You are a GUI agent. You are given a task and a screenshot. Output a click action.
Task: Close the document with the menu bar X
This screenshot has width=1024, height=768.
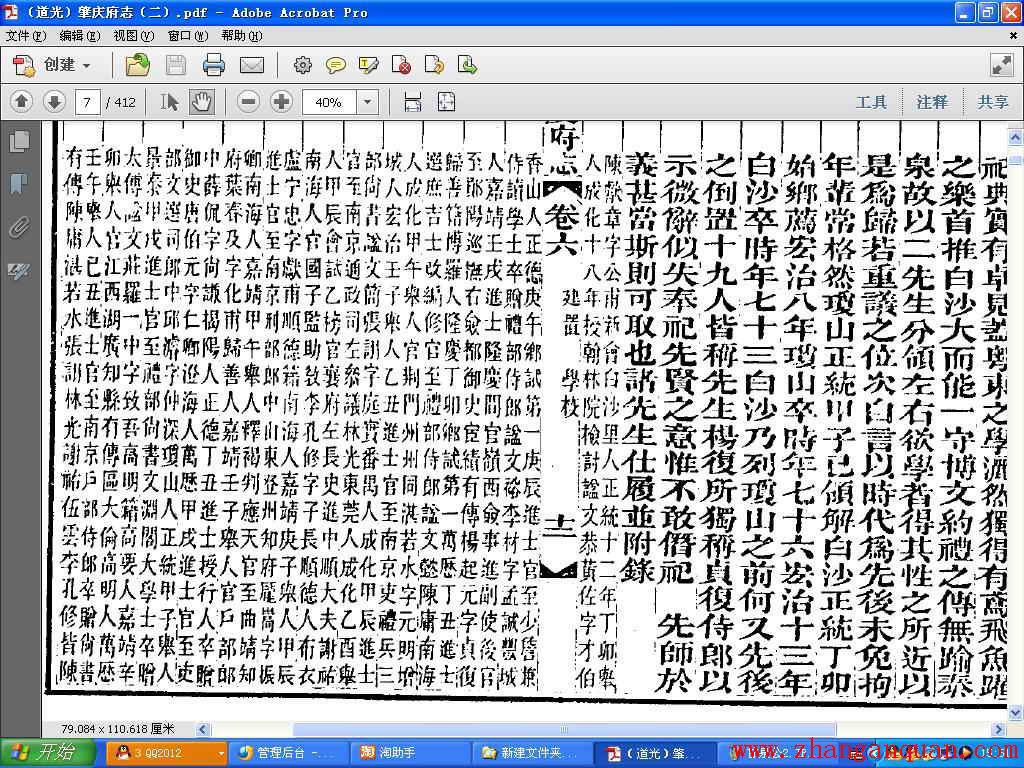point(1014,36)
